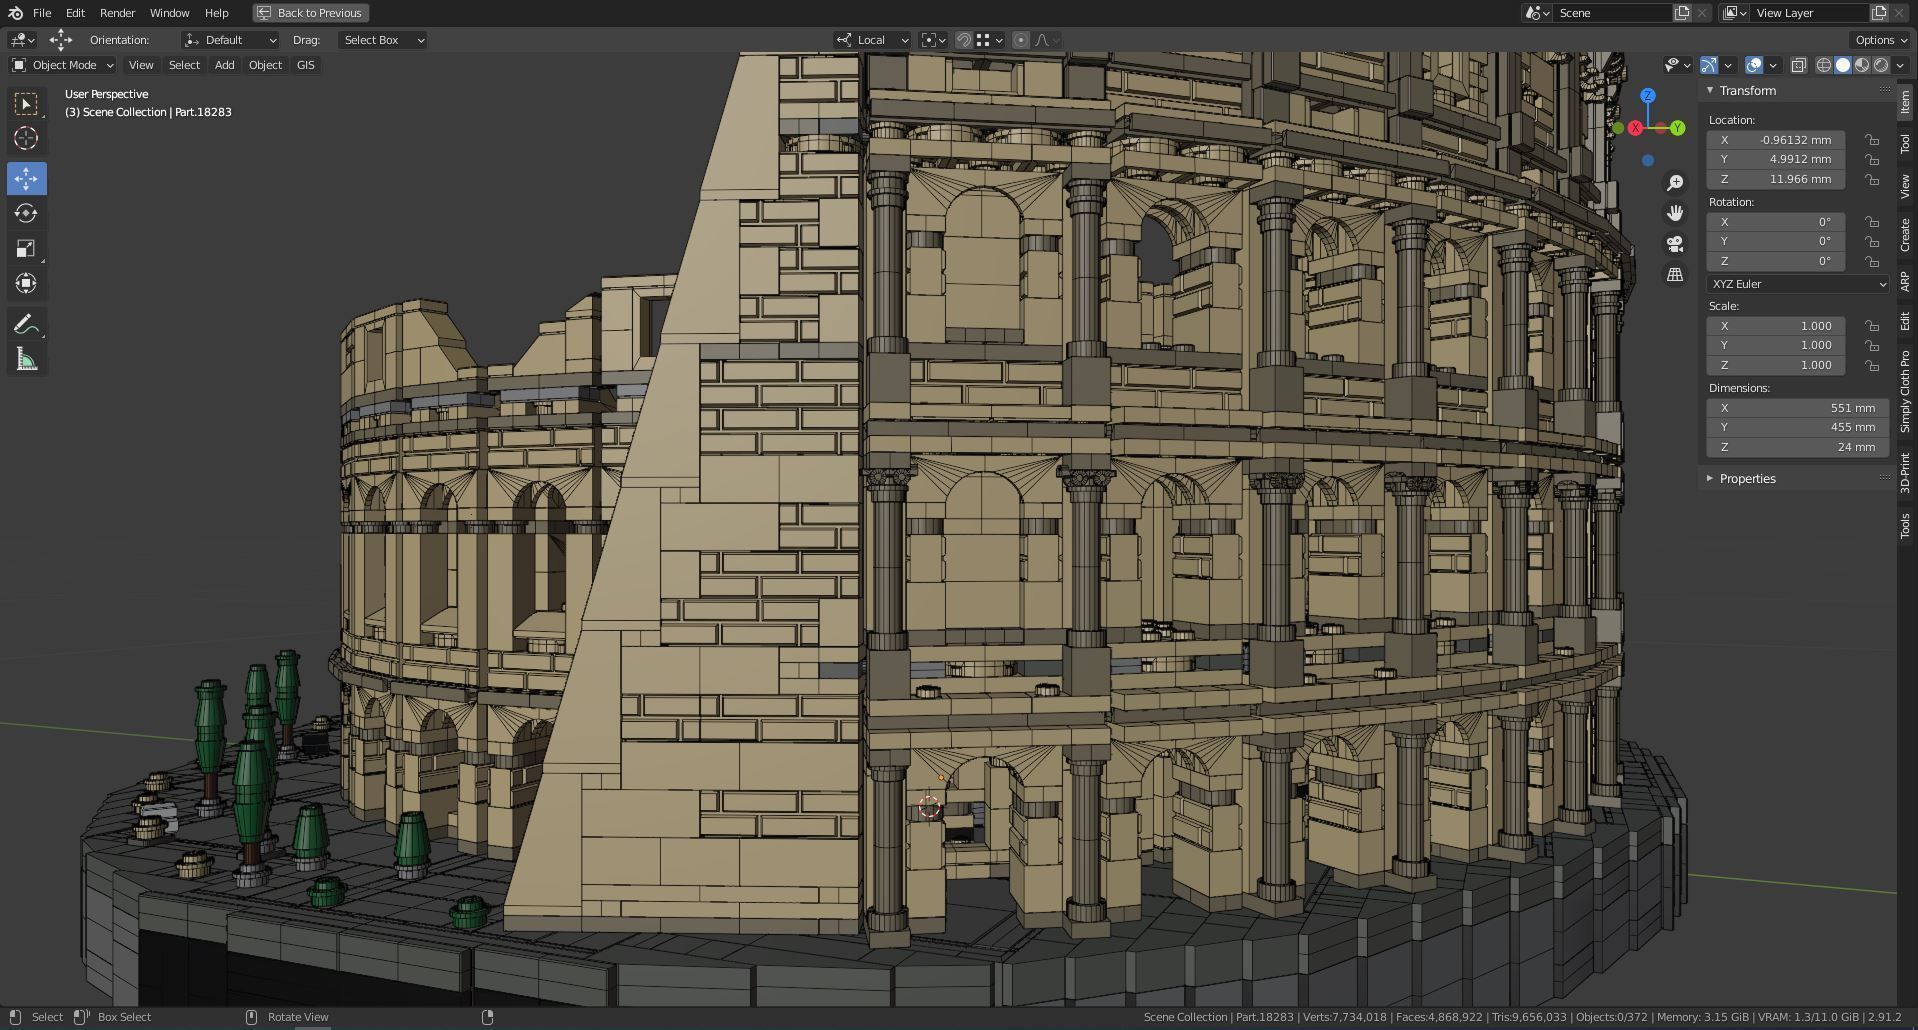
Task: Open snapping options dropdown
Action: point(990,40)
